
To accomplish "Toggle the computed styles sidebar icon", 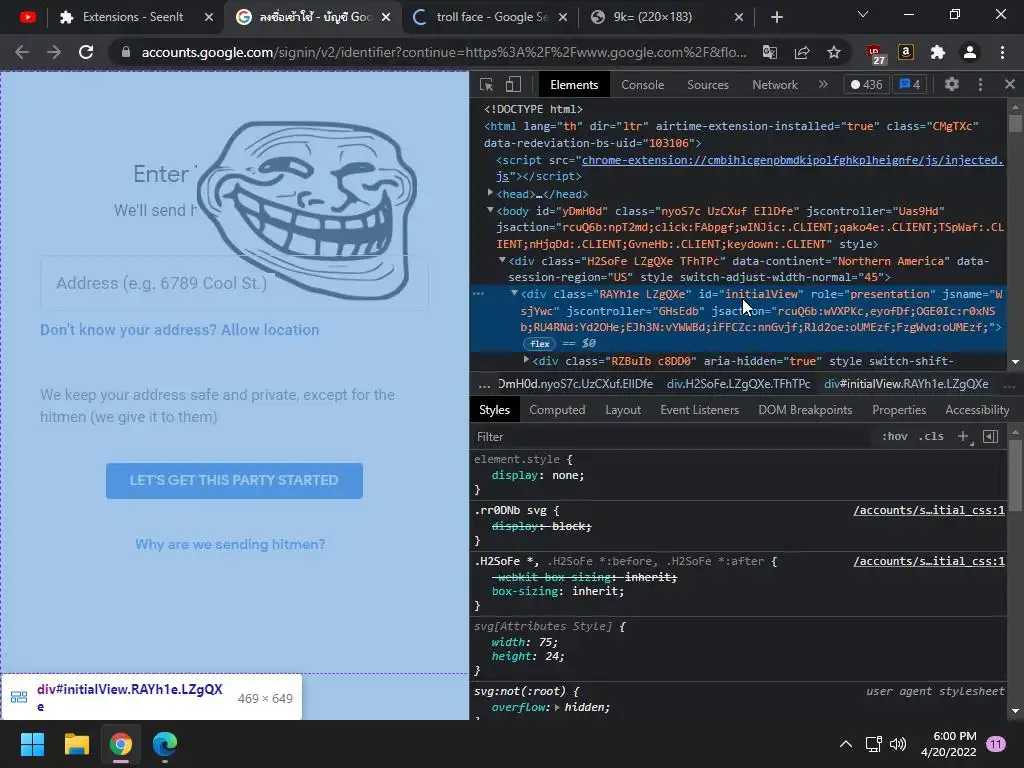I will click(x=991, y=436).
